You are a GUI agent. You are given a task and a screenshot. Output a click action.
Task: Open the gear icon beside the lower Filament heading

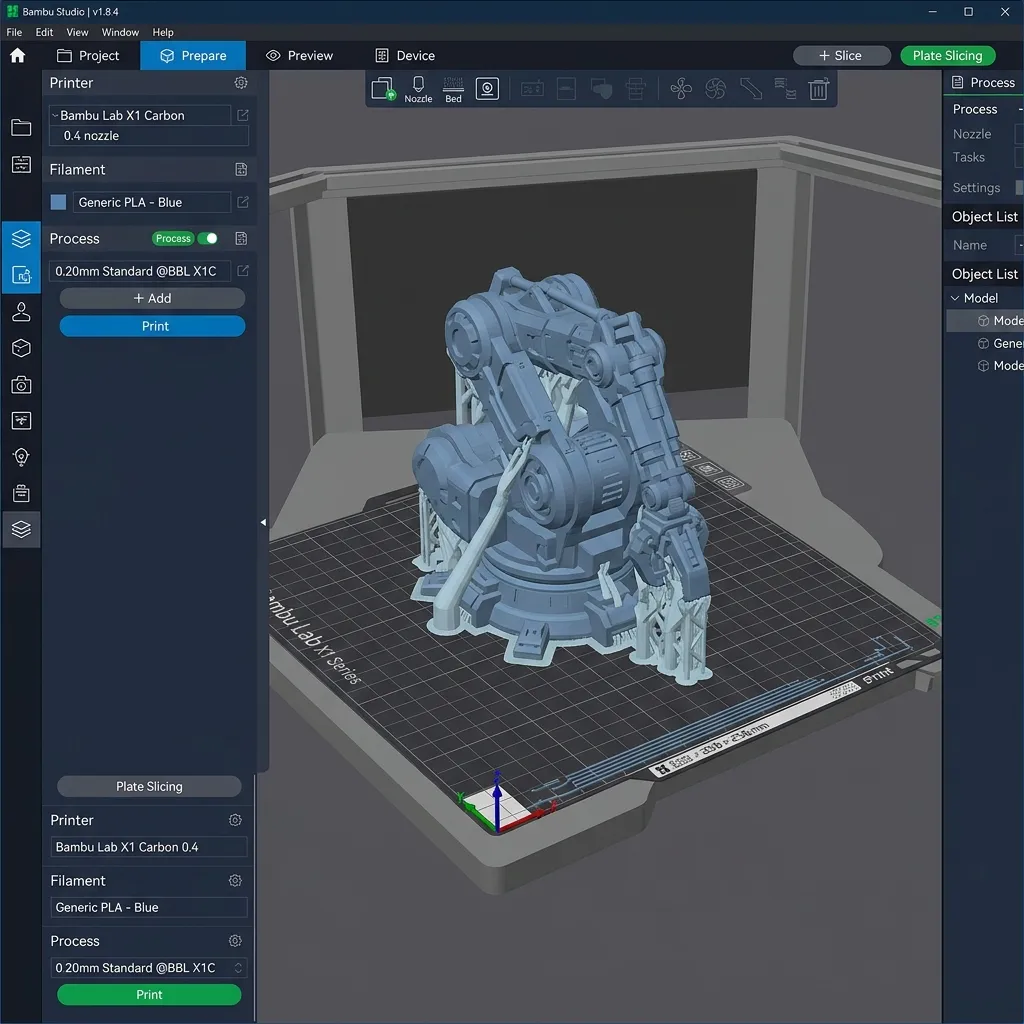[x=235, y=880]
